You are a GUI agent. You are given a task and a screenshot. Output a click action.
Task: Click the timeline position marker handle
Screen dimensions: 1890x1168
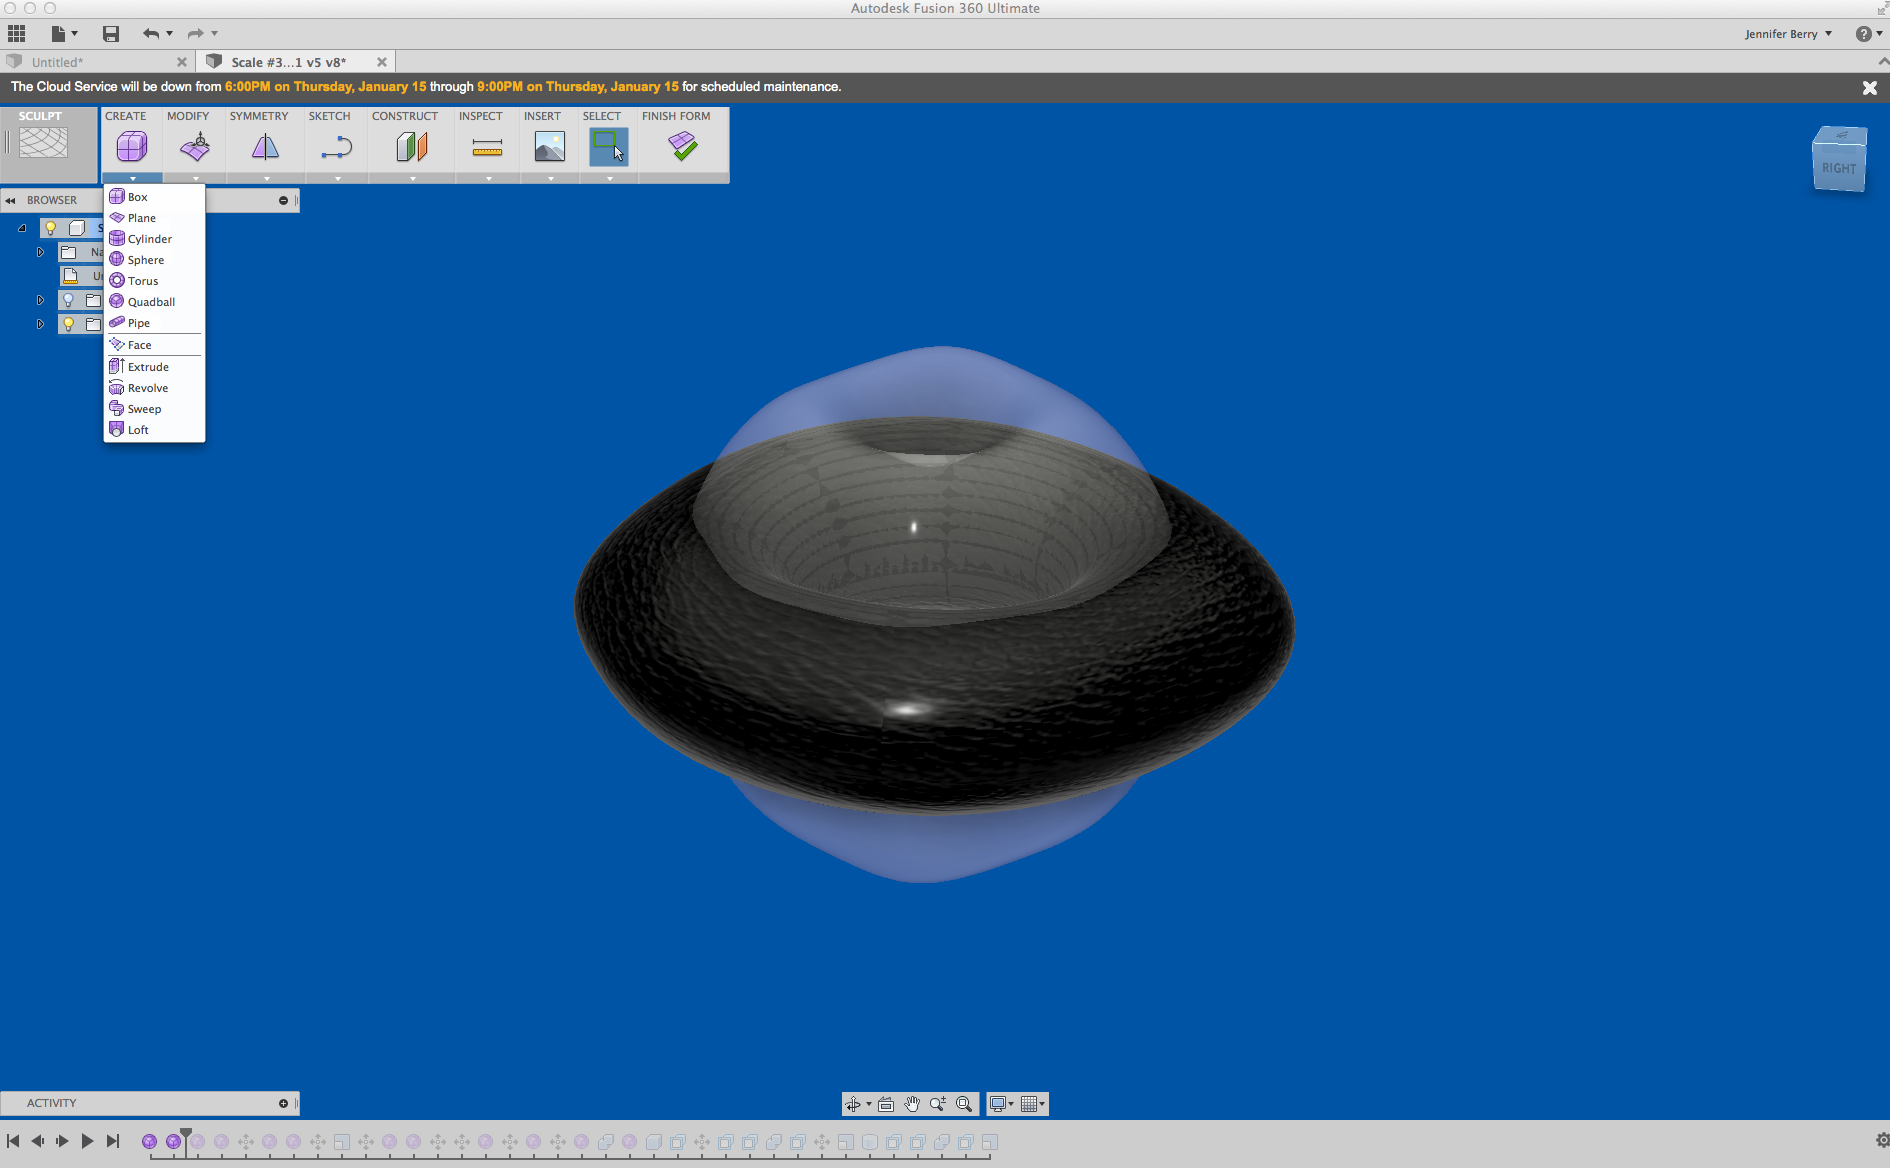tap(186, 1135)
